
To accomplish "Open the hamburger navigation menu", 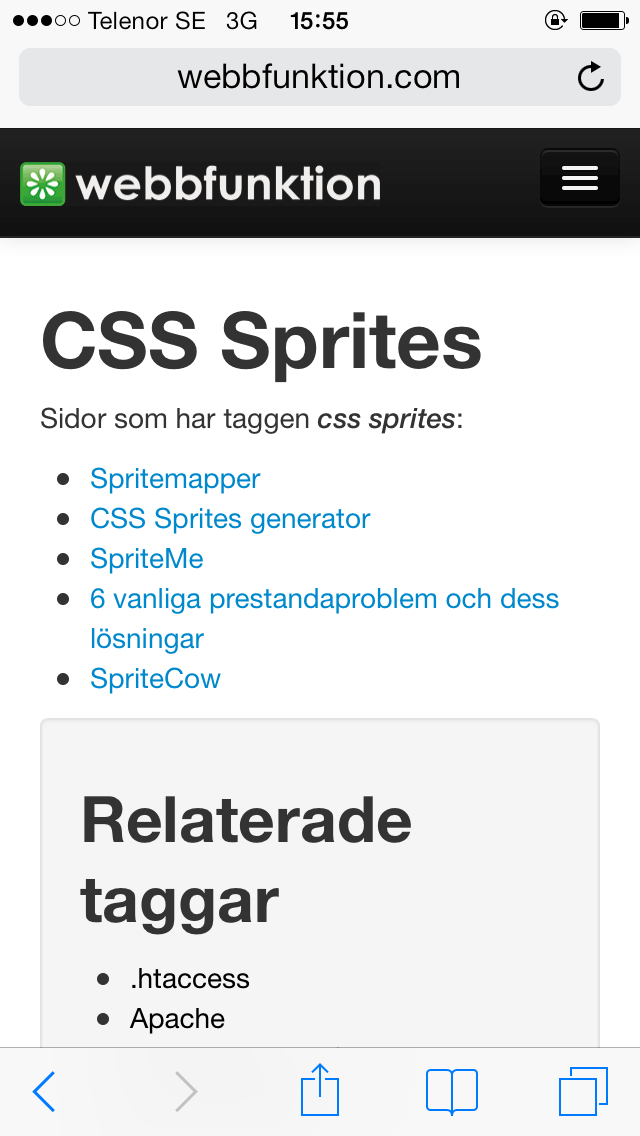I will click(x=579, y=178).
